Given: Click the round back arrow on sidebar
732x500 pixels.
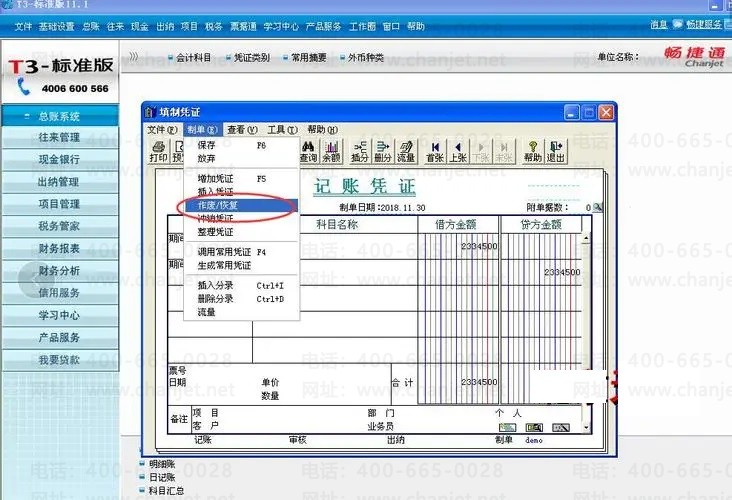Looking at the screenshot, I should [36, 279].
